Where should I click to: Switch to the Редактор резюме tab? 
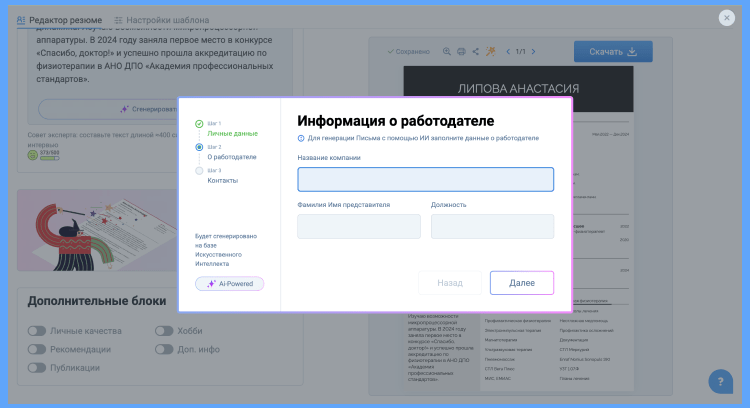[x=59, y=20]
